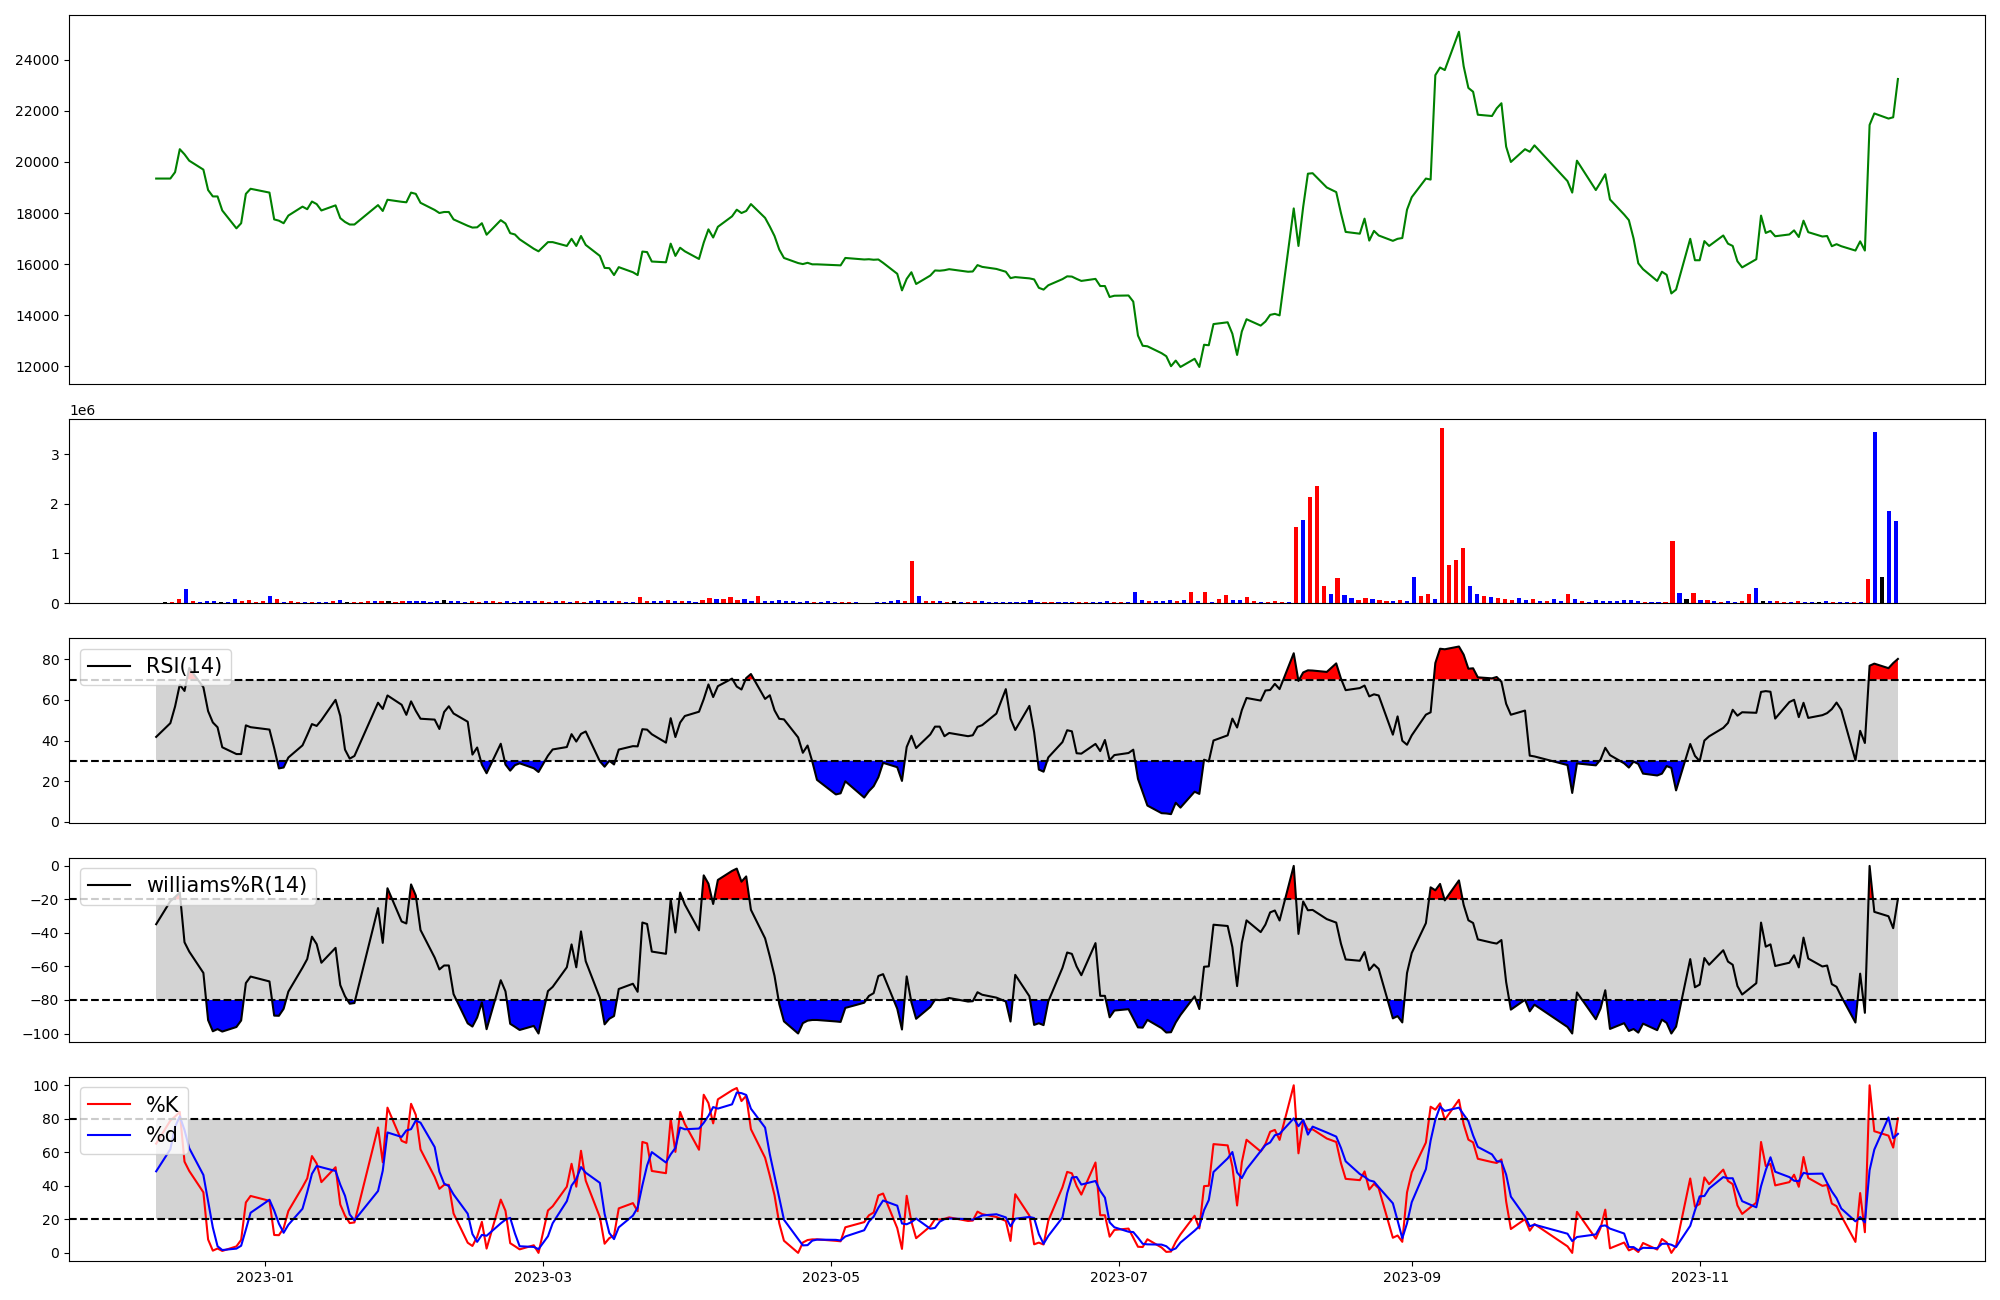Click the blue %d legend line sample
This screenshot has width=2000, height=1300.
click(110, 1135)
